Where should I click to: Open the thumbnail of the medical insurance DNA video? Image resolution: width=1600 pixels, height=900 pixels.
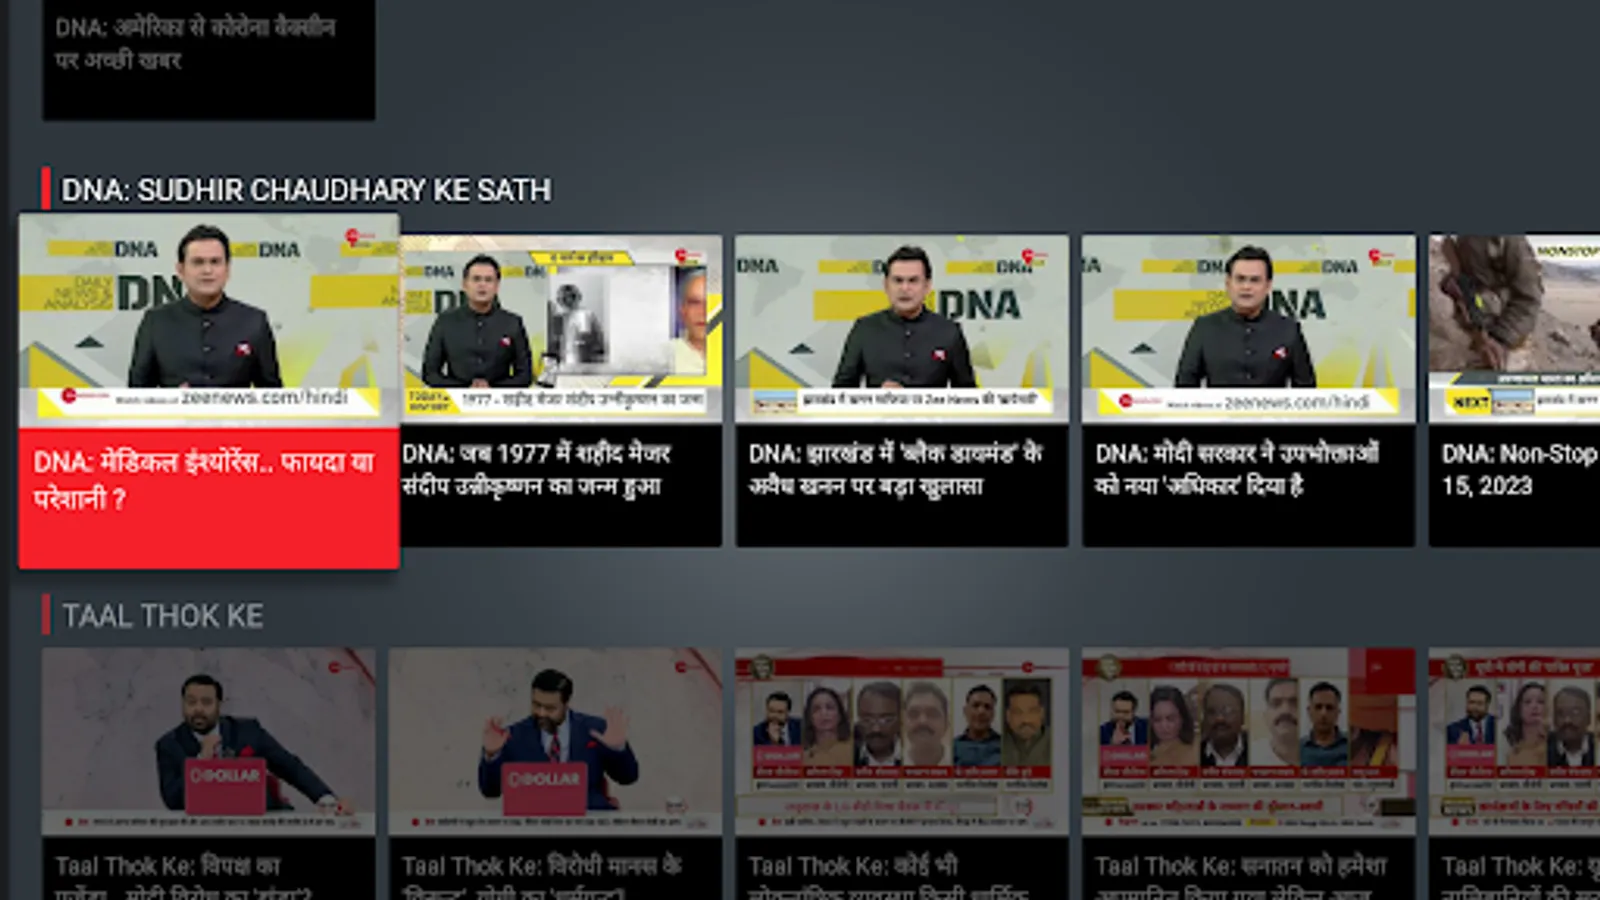tap(209, 321)
